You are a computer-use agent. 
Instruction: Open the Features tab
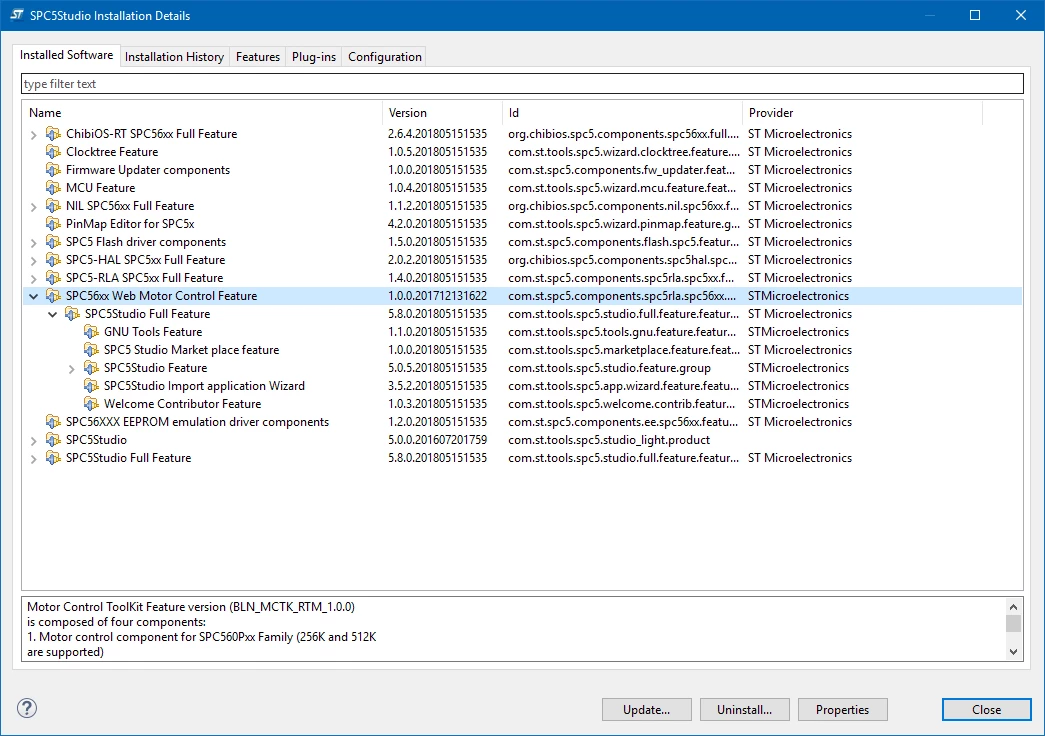coord(258,57)
